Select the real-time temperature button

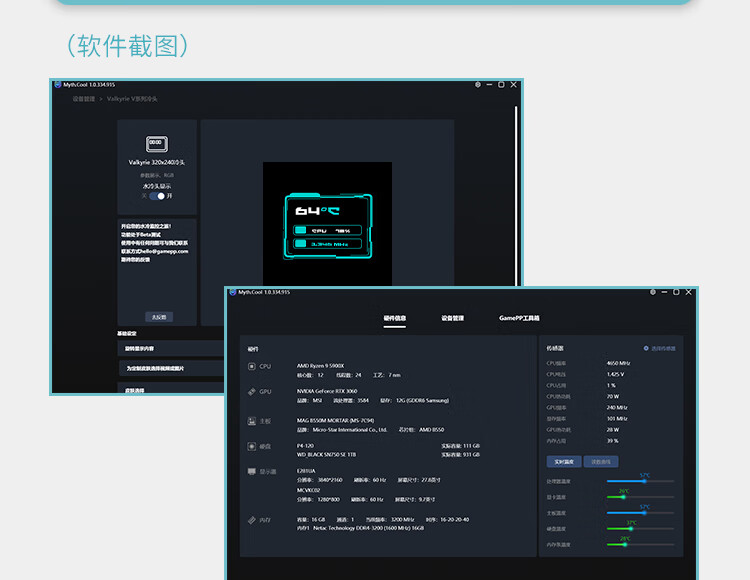pyautogui.click(x=564, y=461)
